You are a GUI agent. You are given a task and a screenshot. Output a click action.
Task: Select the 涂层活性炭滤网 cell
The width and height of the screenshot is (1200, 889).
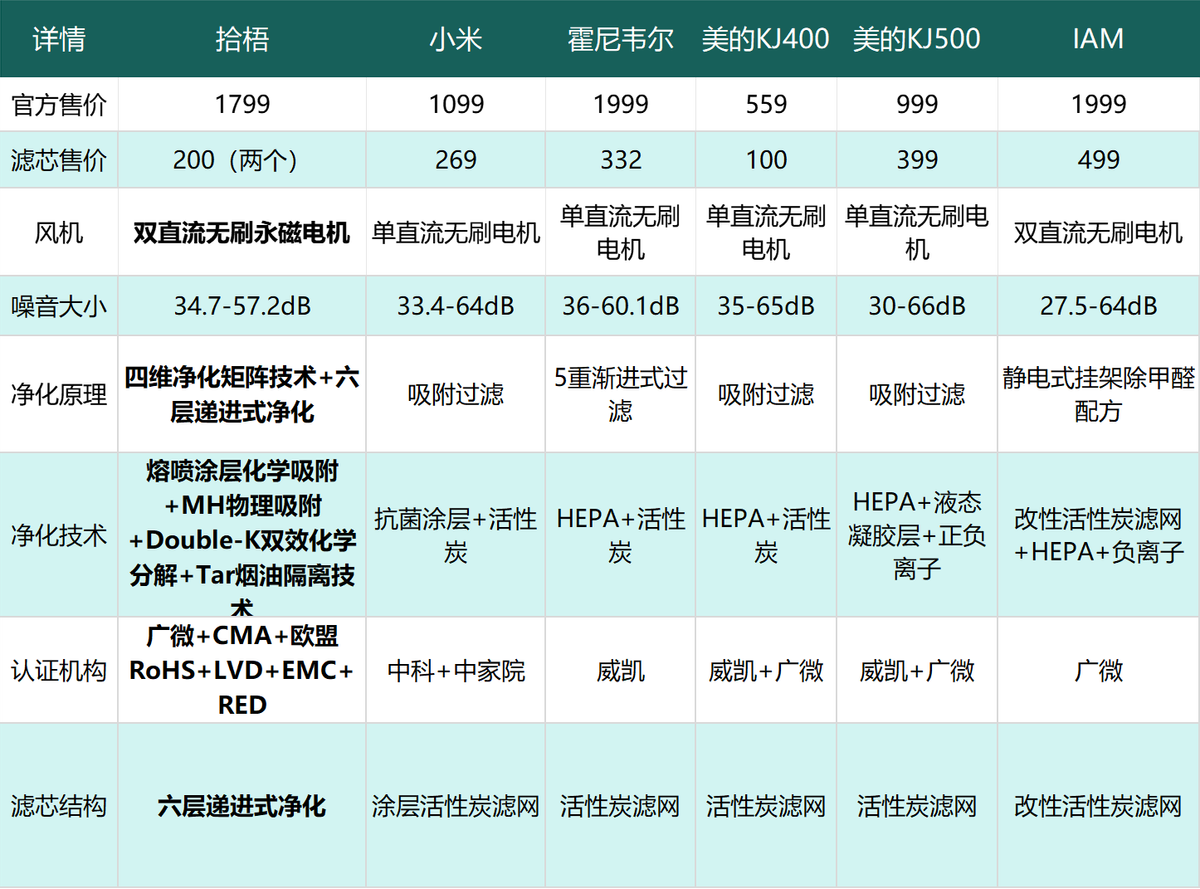coord(456,805)
